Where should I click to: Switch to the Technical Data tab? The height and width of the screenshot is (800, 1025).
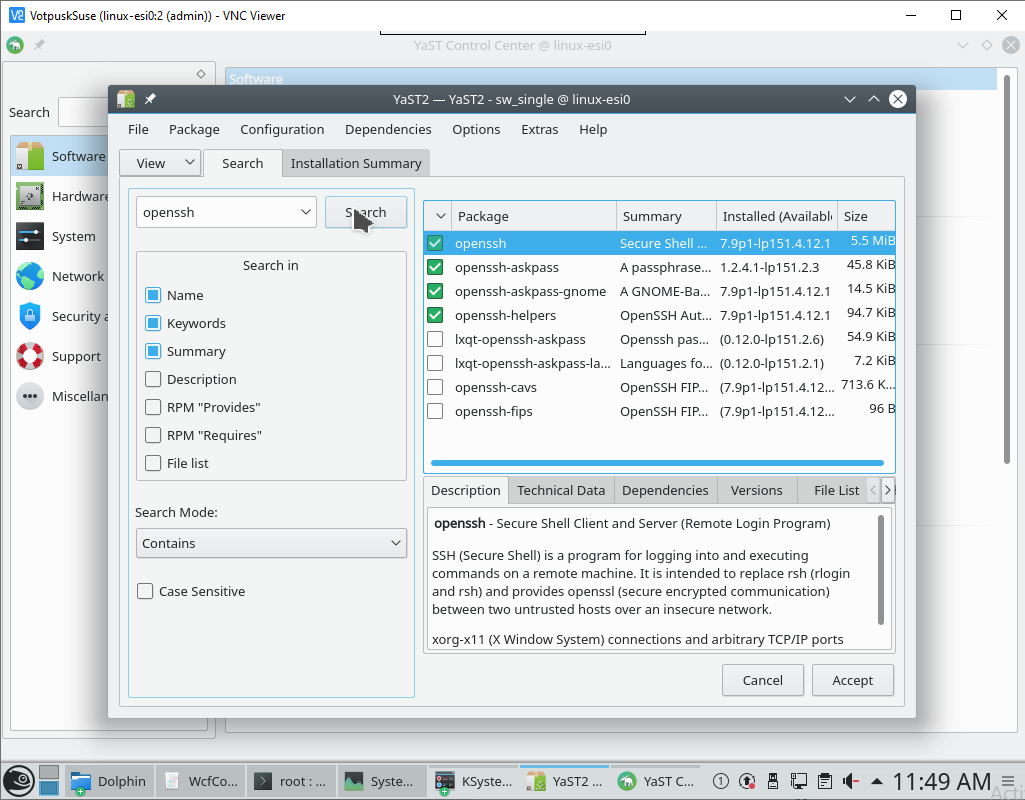coord(561,490)
